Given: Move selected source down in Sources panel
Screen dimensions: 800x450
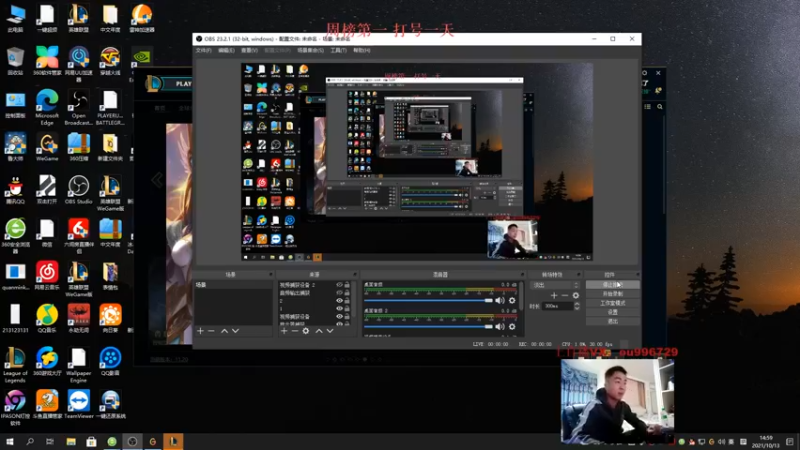Looking at the screenshot, I should (330, 331).
